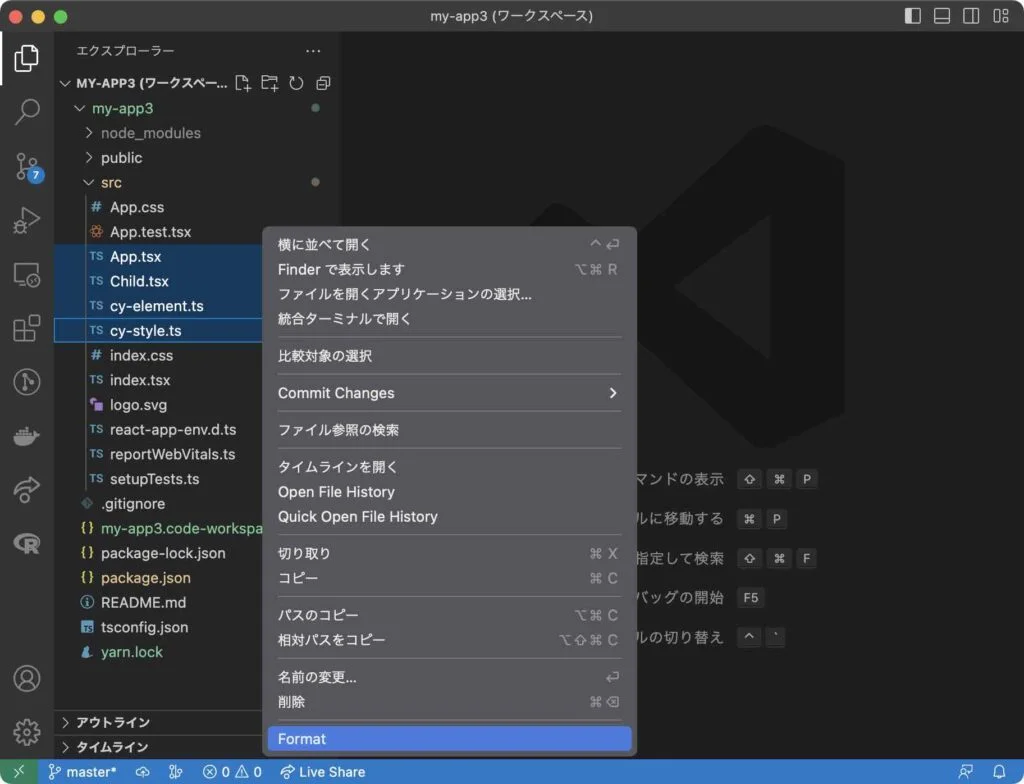Open the Commit Changes submenu

(448, 393)
